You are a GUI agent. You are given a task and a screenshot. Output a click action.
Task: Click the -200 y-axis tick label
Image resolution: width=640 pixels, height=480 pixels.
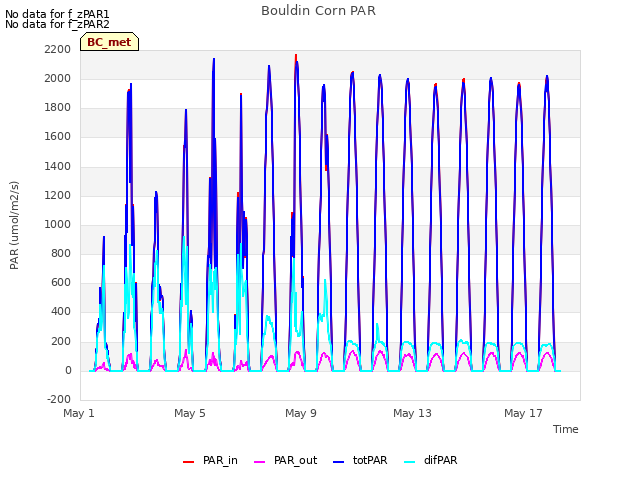click(59, 400)
